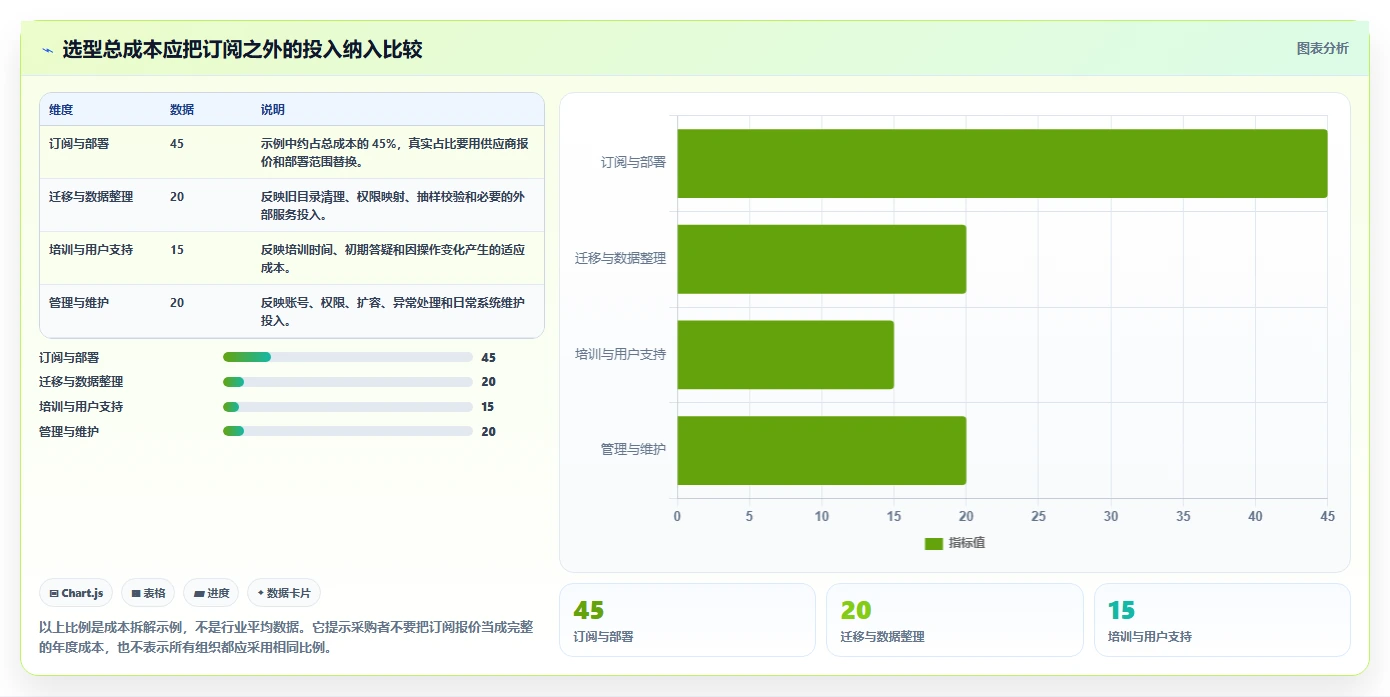Click the 进度 chip
Image resolution: width=1390 pixels, height=697 pixels.
click(211, 593)
